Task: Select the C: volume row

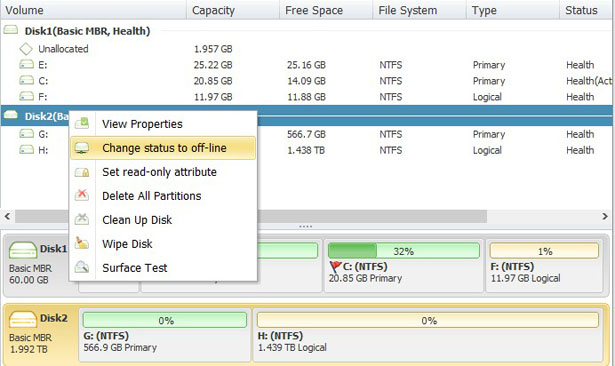Action: (307, 81)
